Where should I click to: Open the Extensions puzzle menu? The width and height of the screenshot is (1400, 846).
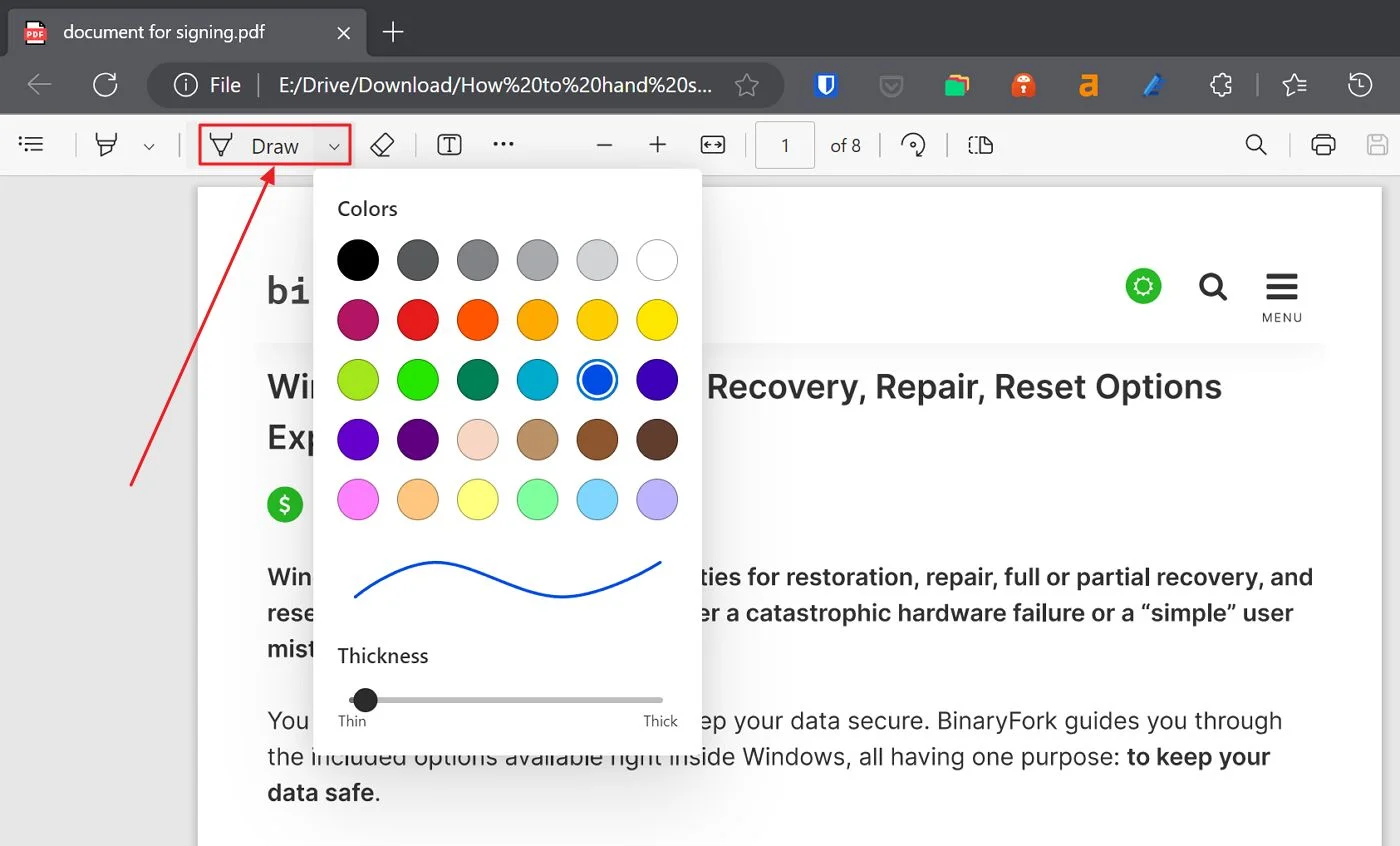(1221, 85)
